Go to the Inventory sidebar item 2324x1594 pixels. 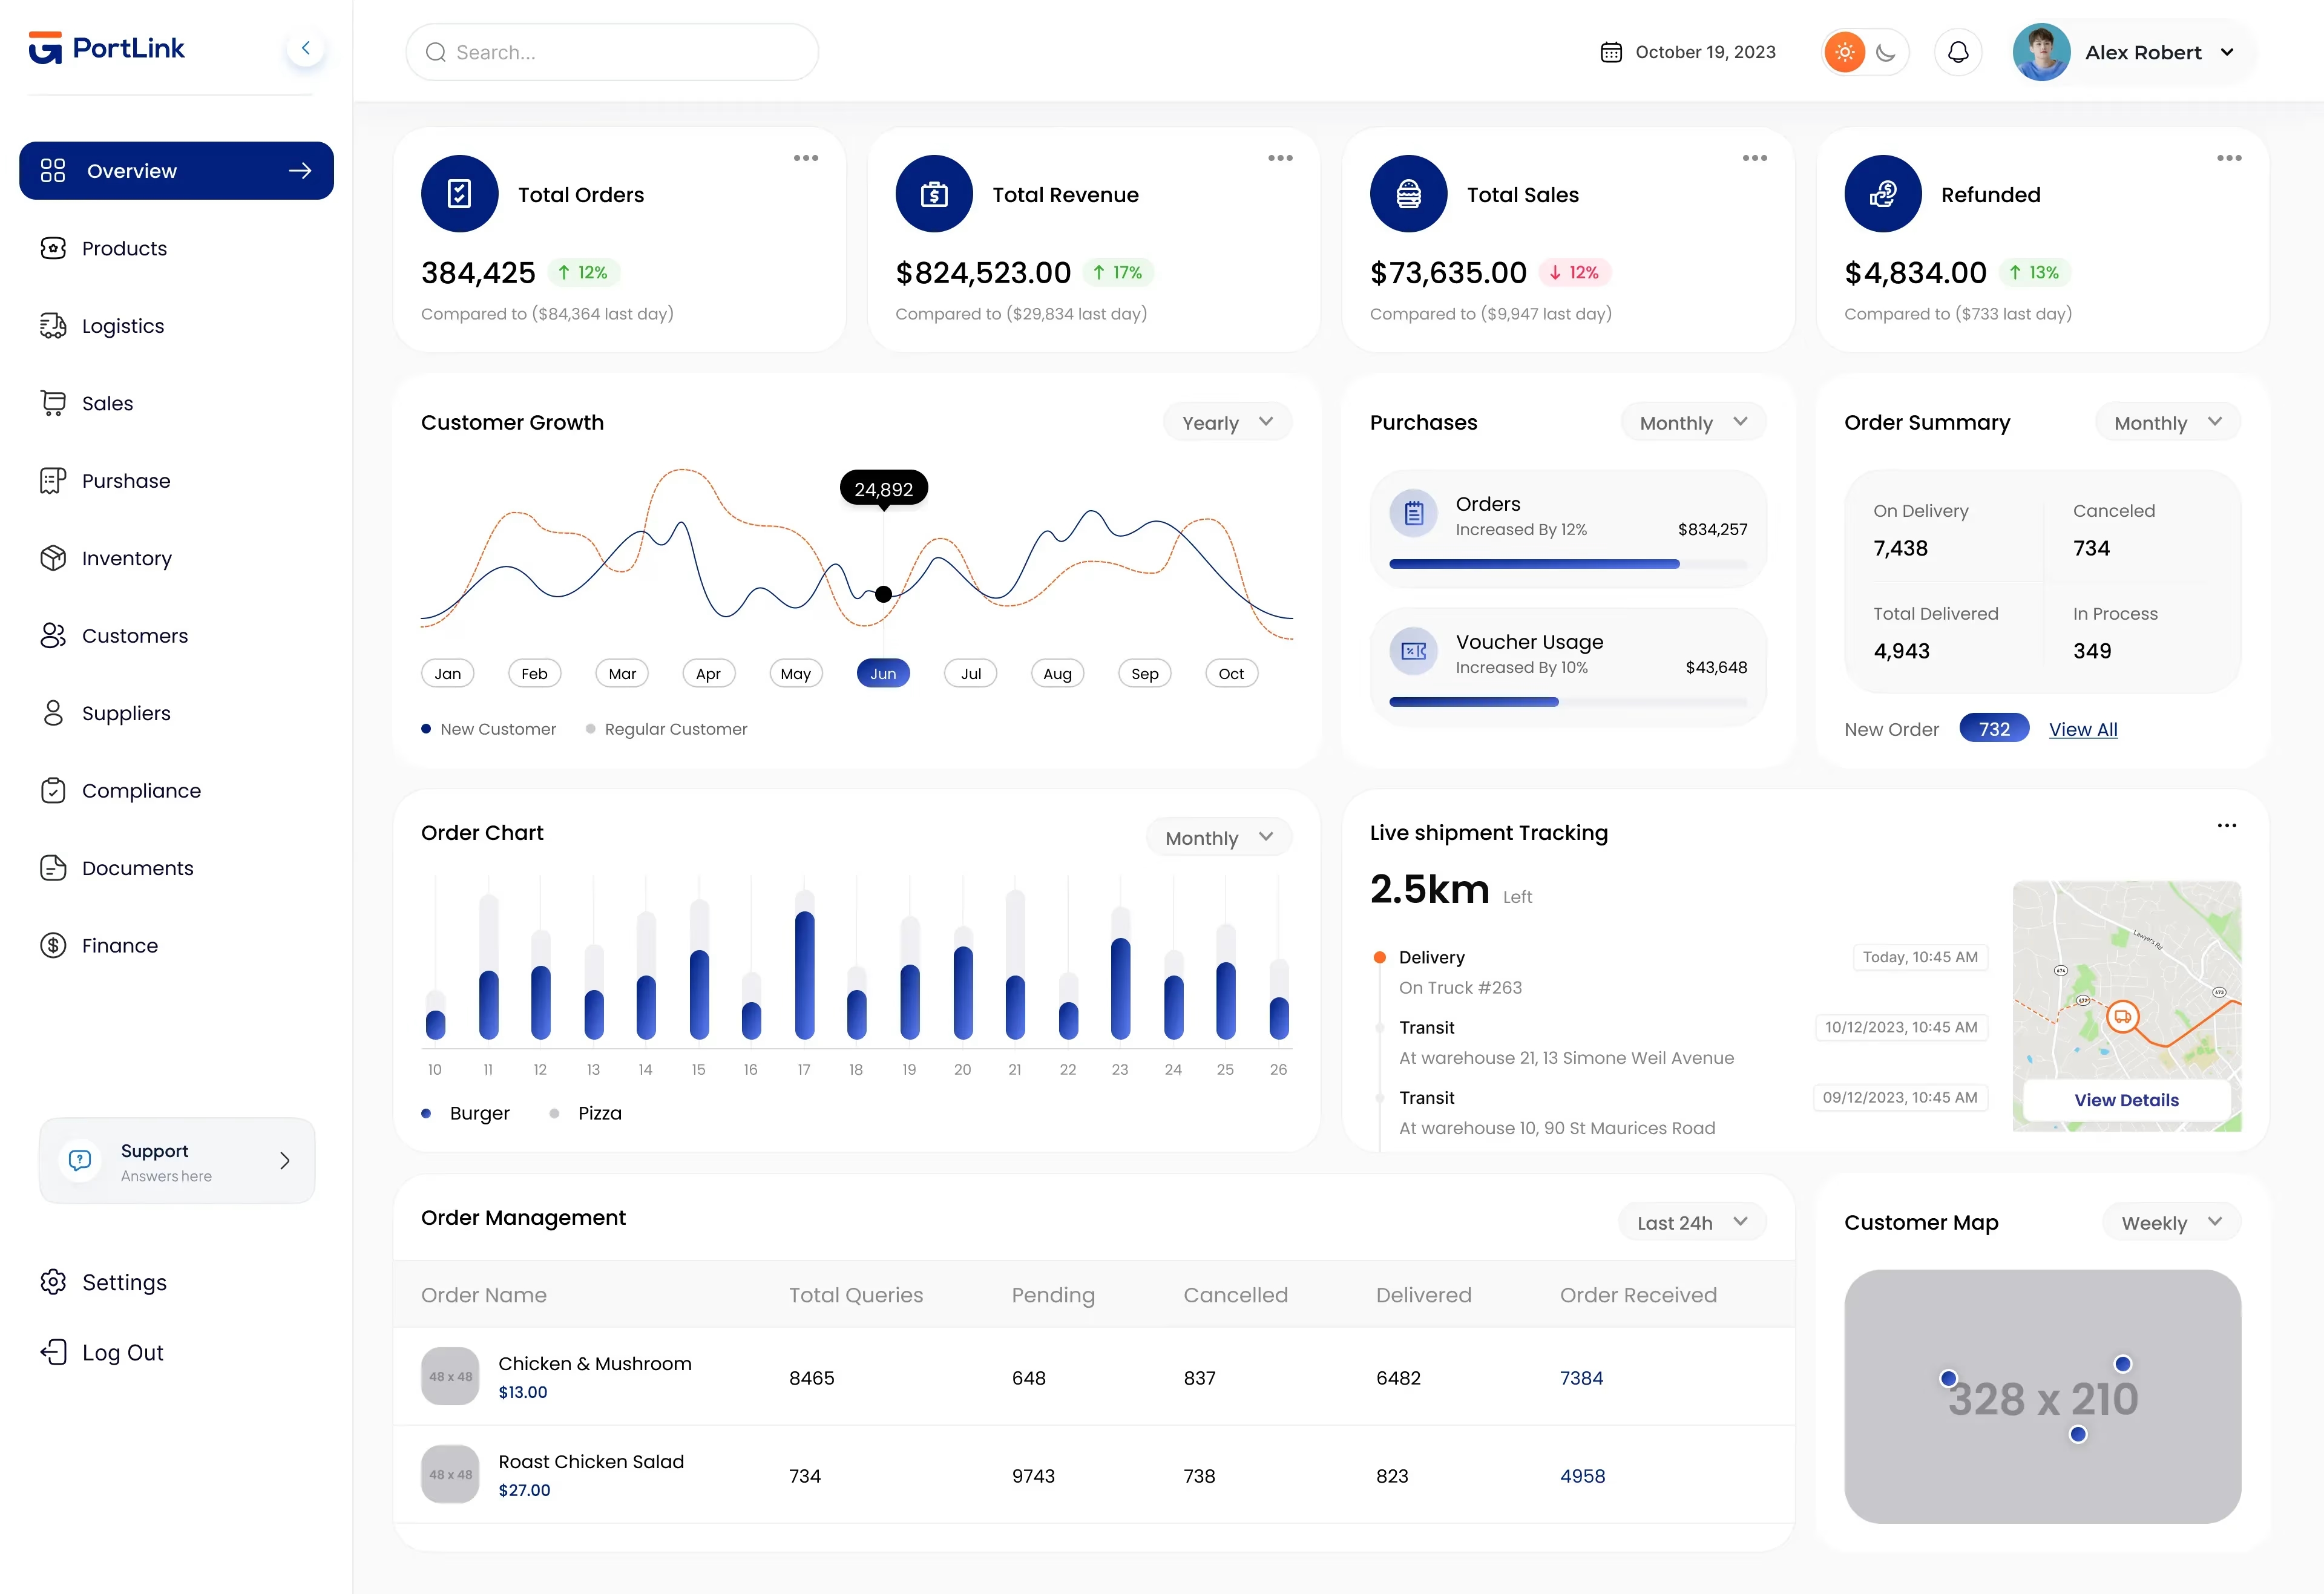click(x=126, y=558)
